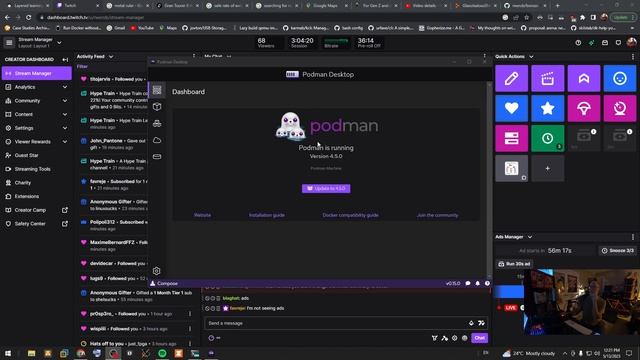
Task: Open Images cloud icon in Podman sidebar
Action: tap(157, 140)
